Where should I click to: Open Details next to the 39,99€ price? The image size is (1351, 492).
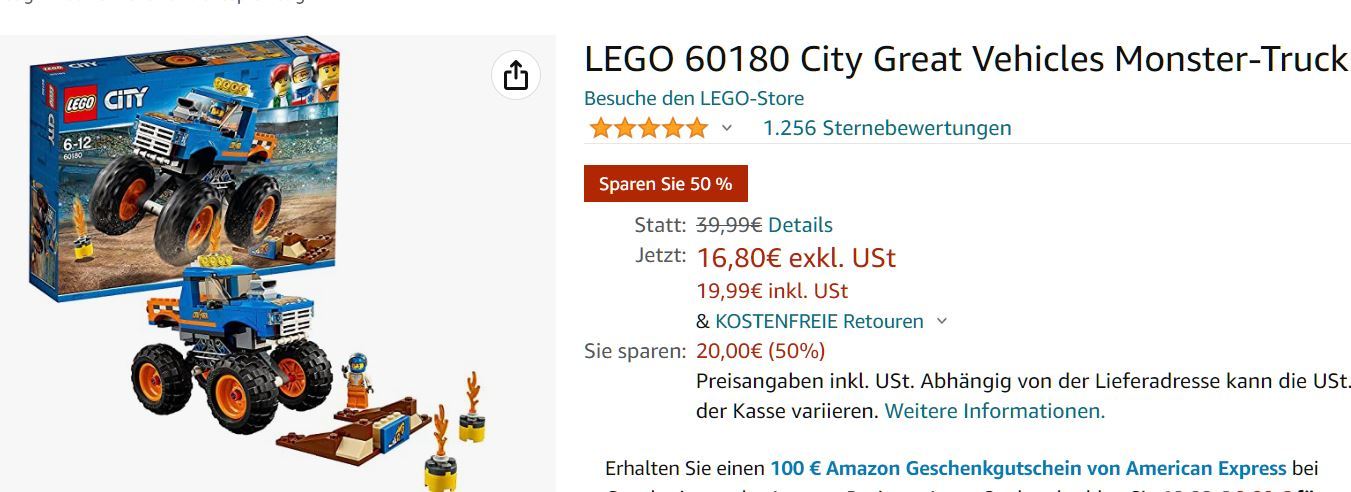(x=800, y=225)
